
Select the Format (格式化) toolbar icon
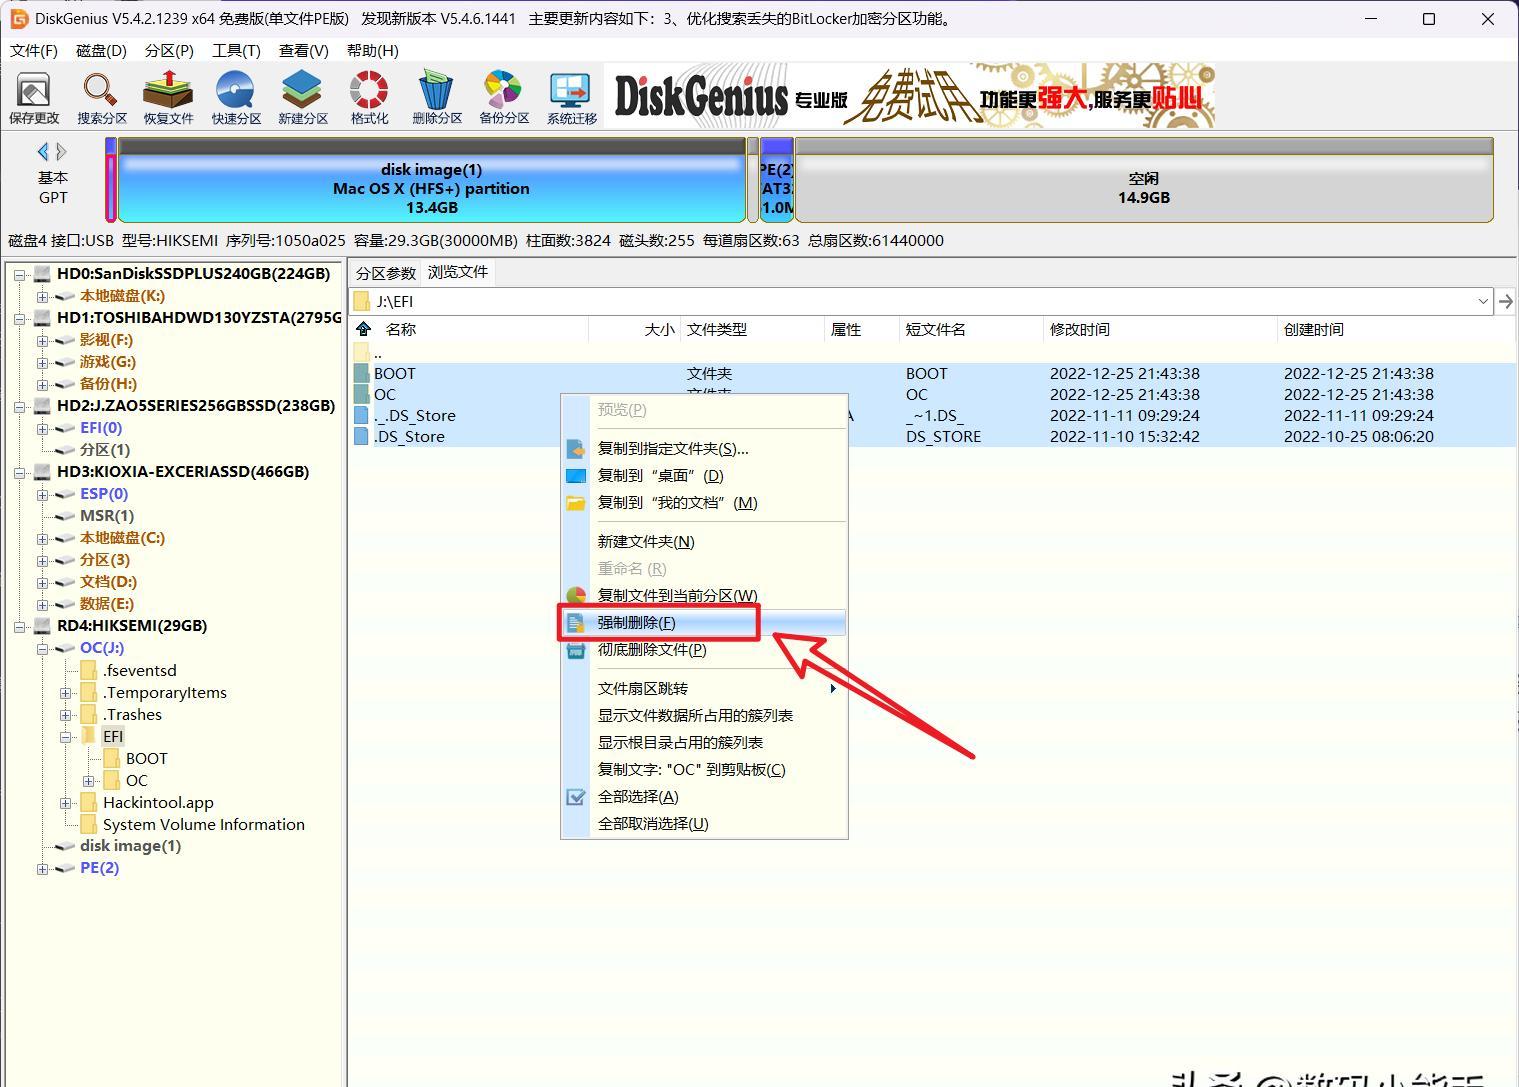pos(369,98)
